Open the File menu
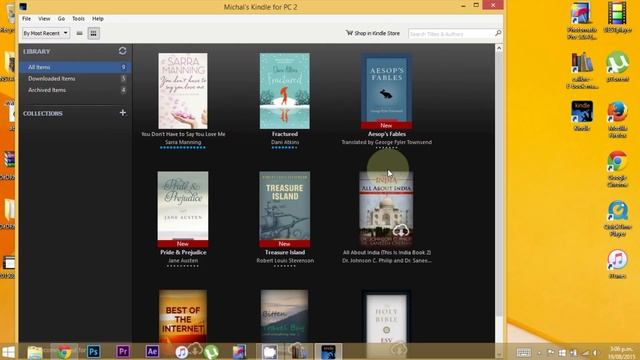The width and height of the screenshot is (640, 360). 26,19
